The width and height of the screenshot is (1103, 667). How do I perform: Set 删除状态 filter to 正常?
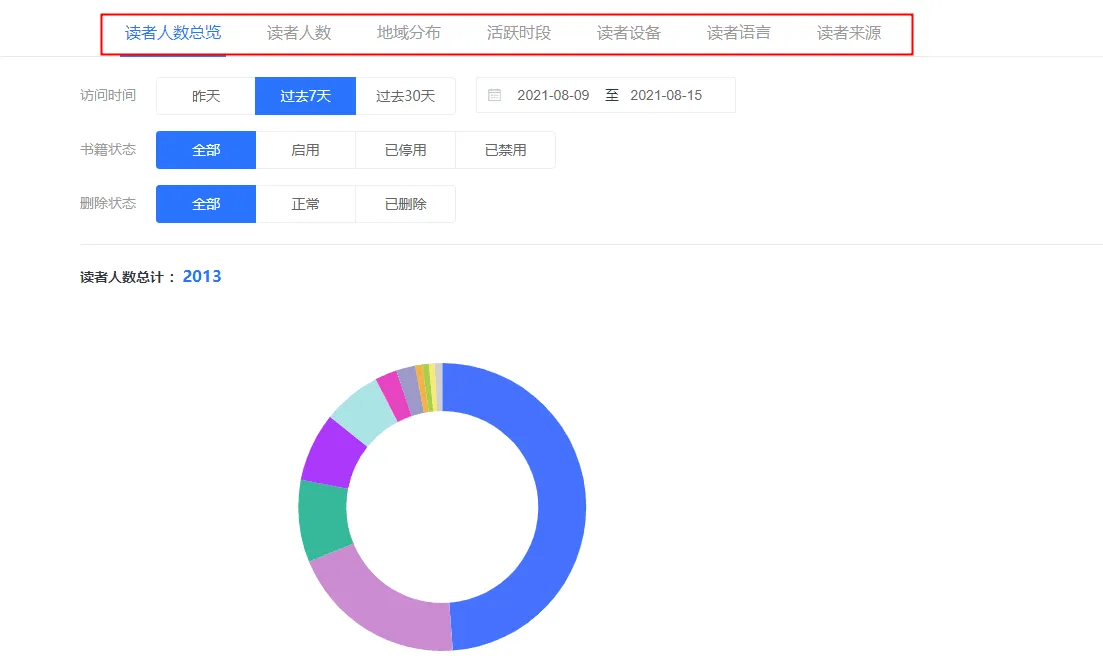[306, 203]
